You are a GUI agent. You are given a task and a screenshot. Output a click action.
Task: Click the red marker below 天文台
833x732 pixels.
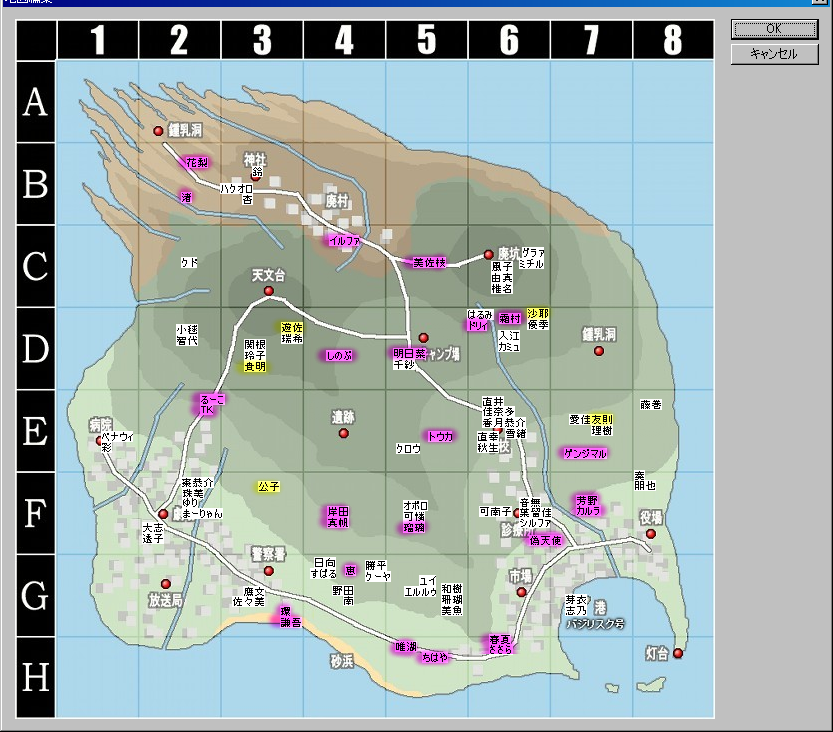point(269,291)
